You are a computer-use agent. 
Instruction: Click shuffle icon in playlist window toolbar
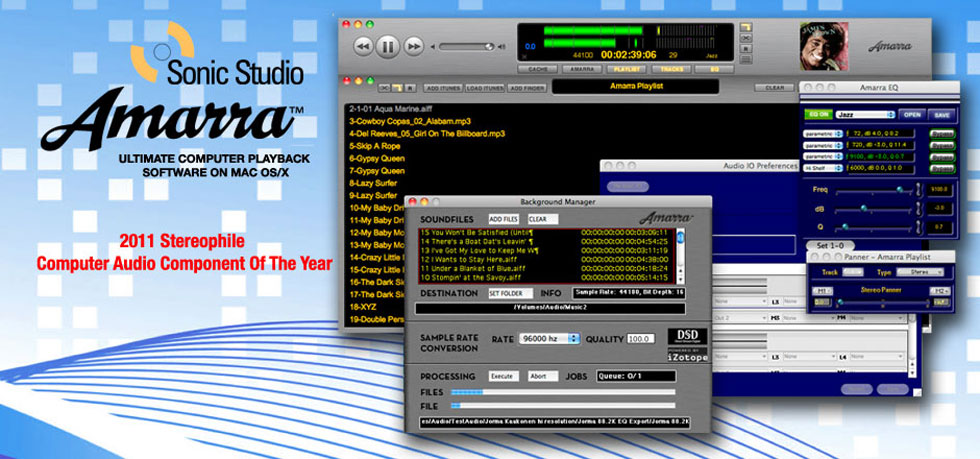point(385,88)
